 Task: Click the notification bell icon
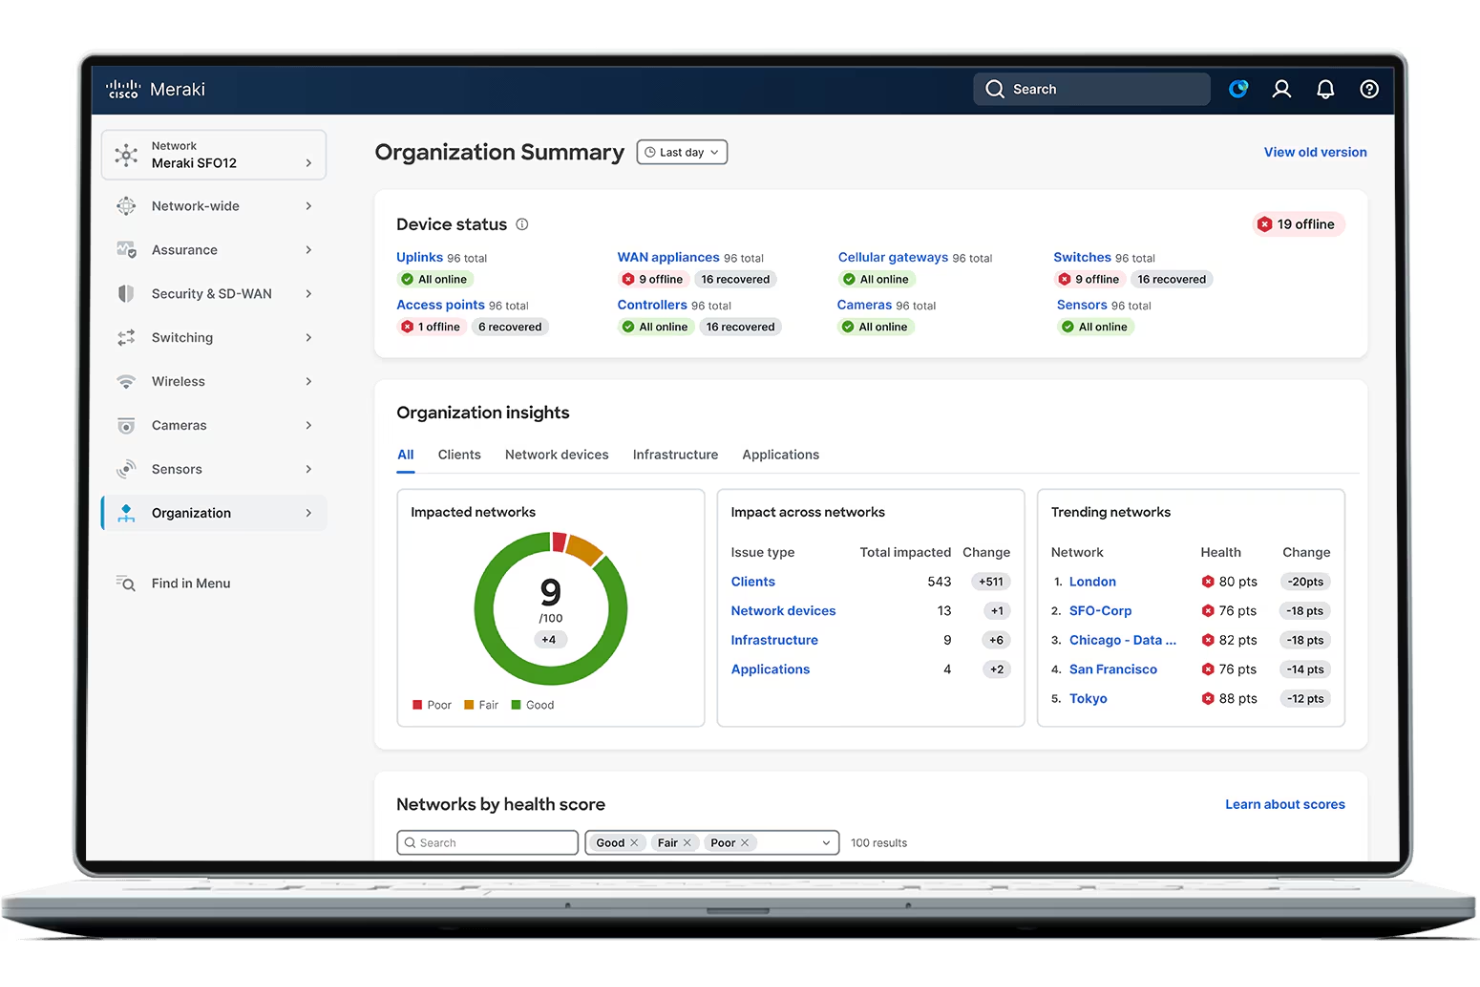pyautogui.click(x=1325, y=88)
